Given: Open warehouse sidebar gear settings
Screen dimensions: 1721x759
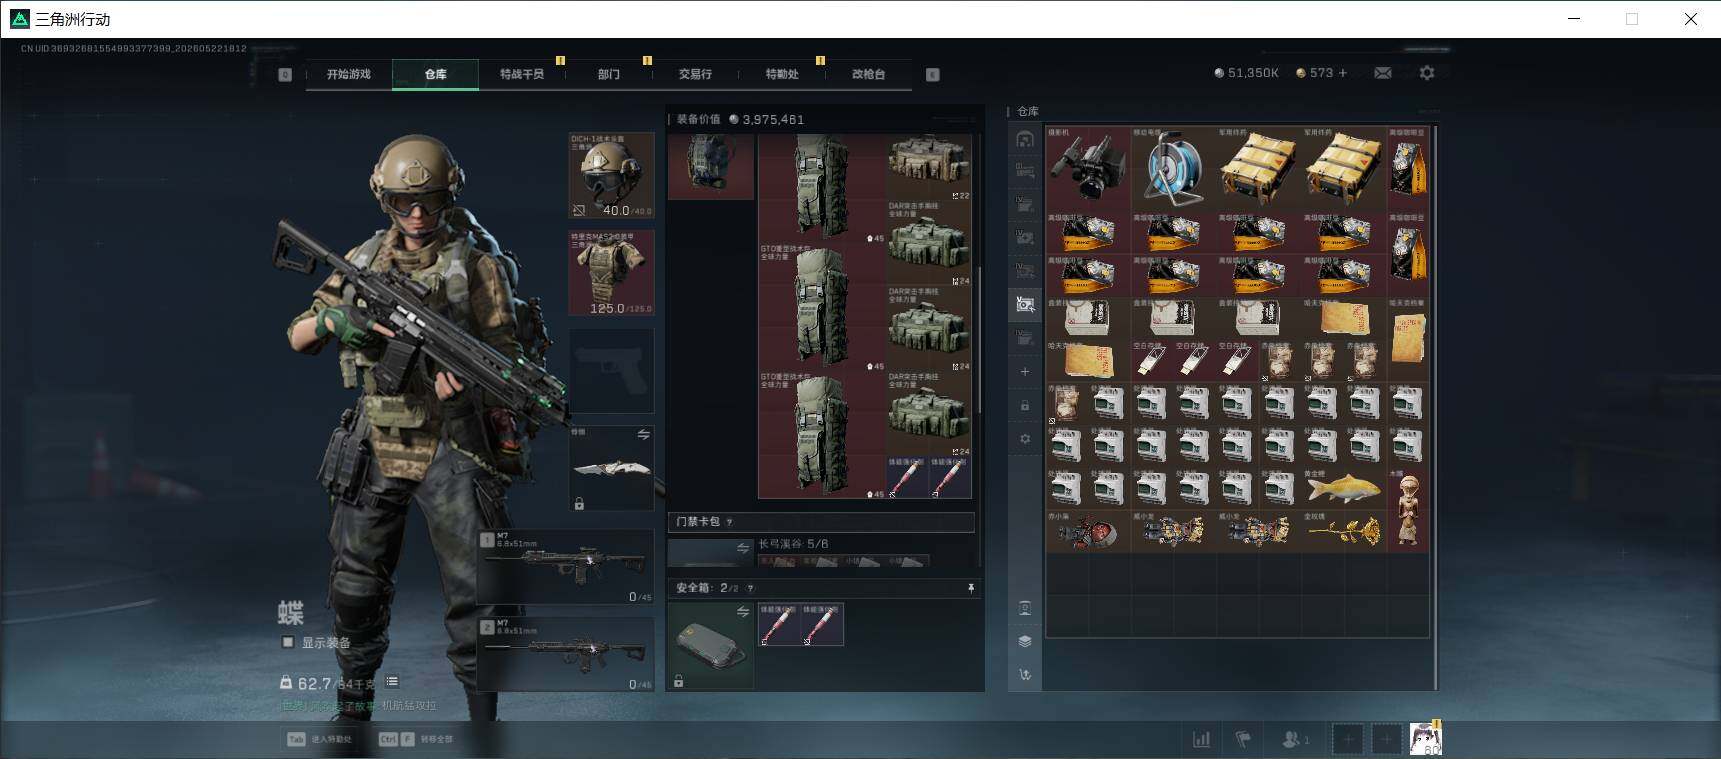Looking at the screenshot, I should pos(1025,439).
